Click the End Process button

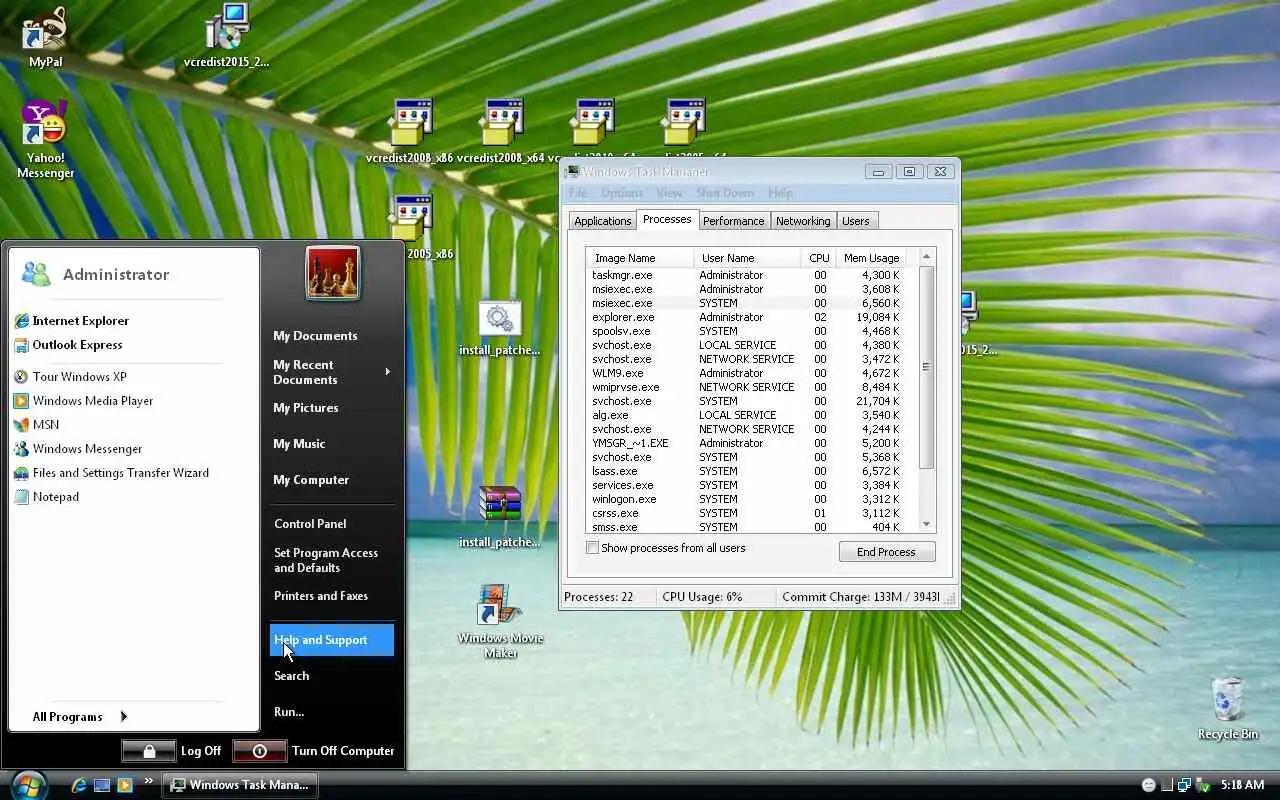click(886, 552)
